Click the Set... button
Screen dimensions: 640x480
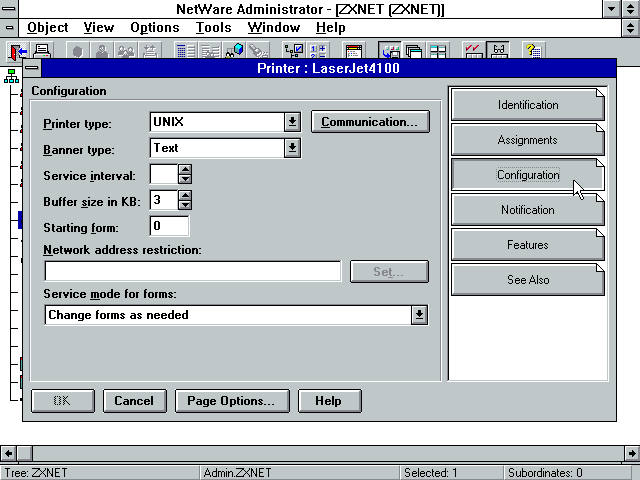[x=389, y=272]
